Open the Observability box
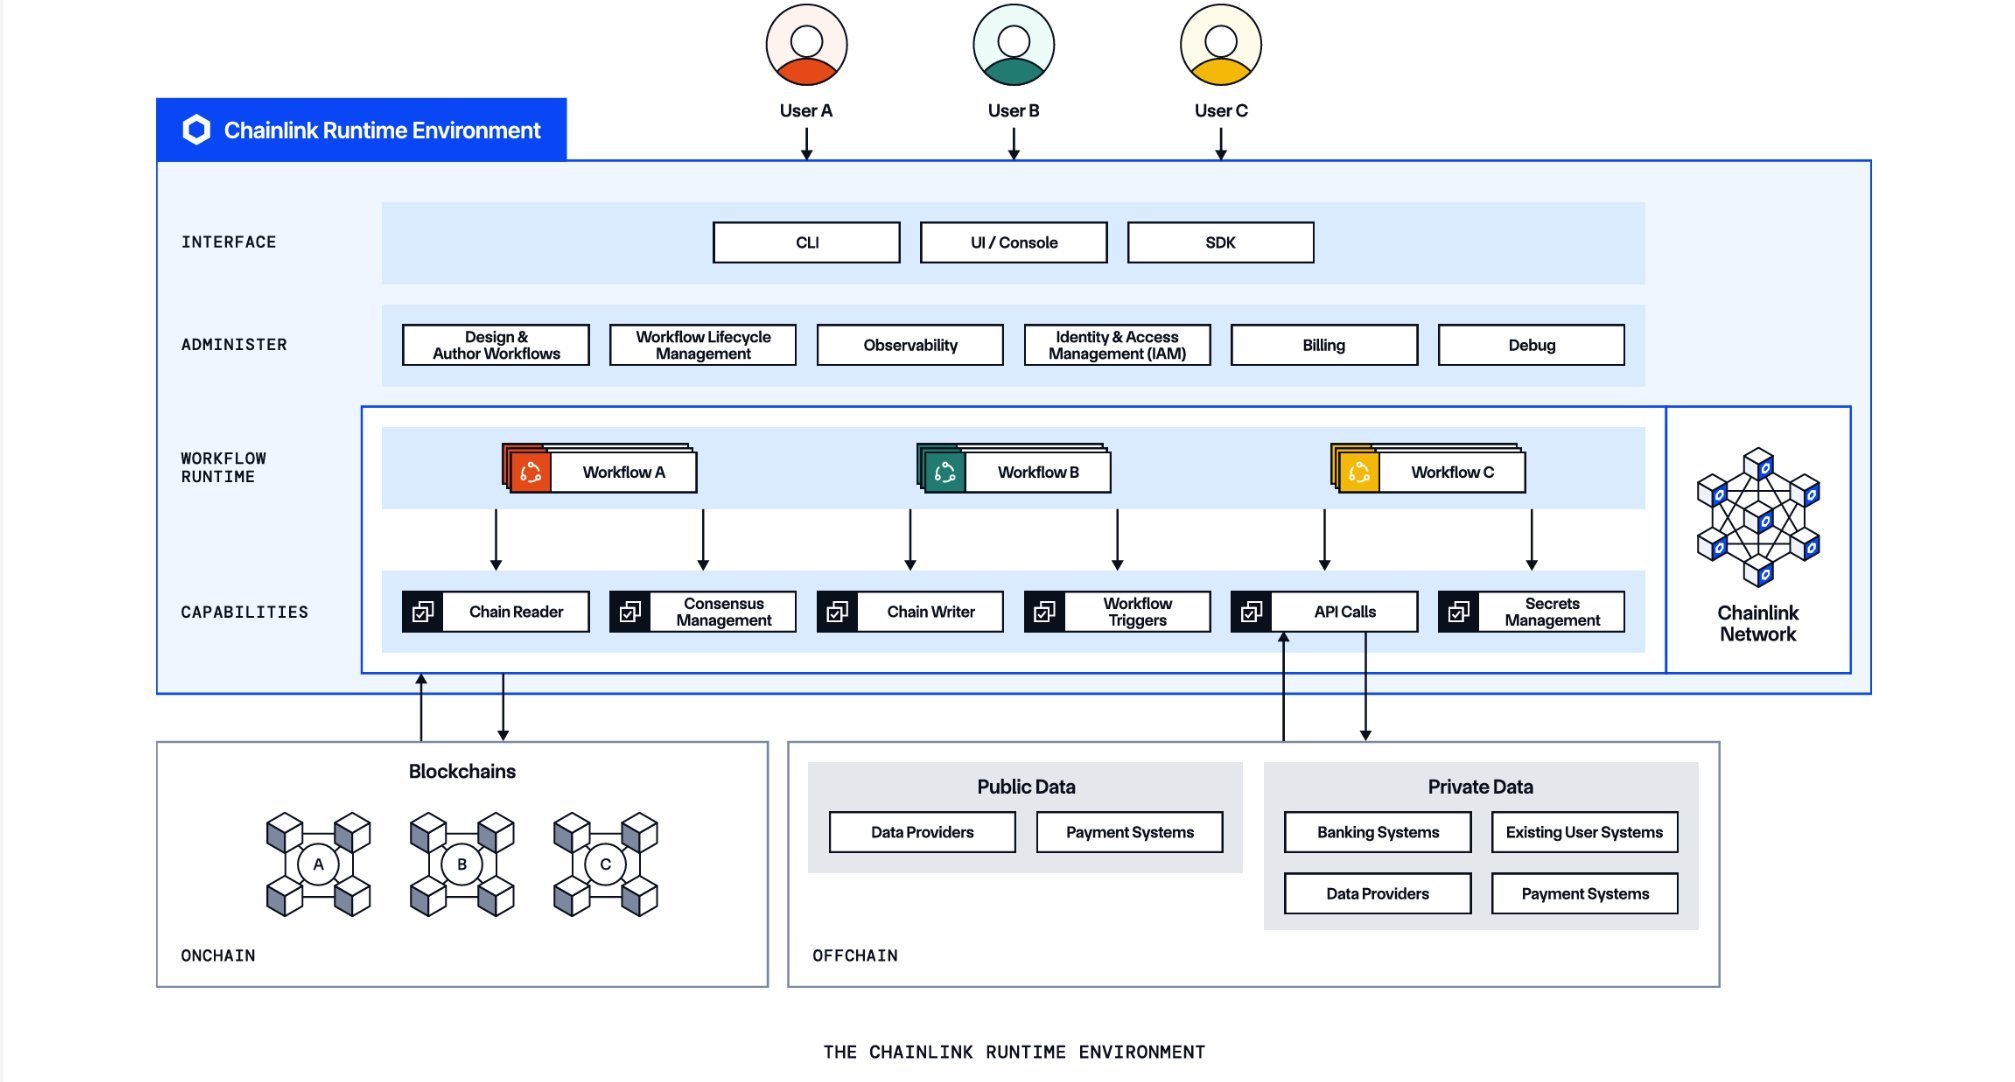This screenshot has width=2015, height=1082. (910, 345)
